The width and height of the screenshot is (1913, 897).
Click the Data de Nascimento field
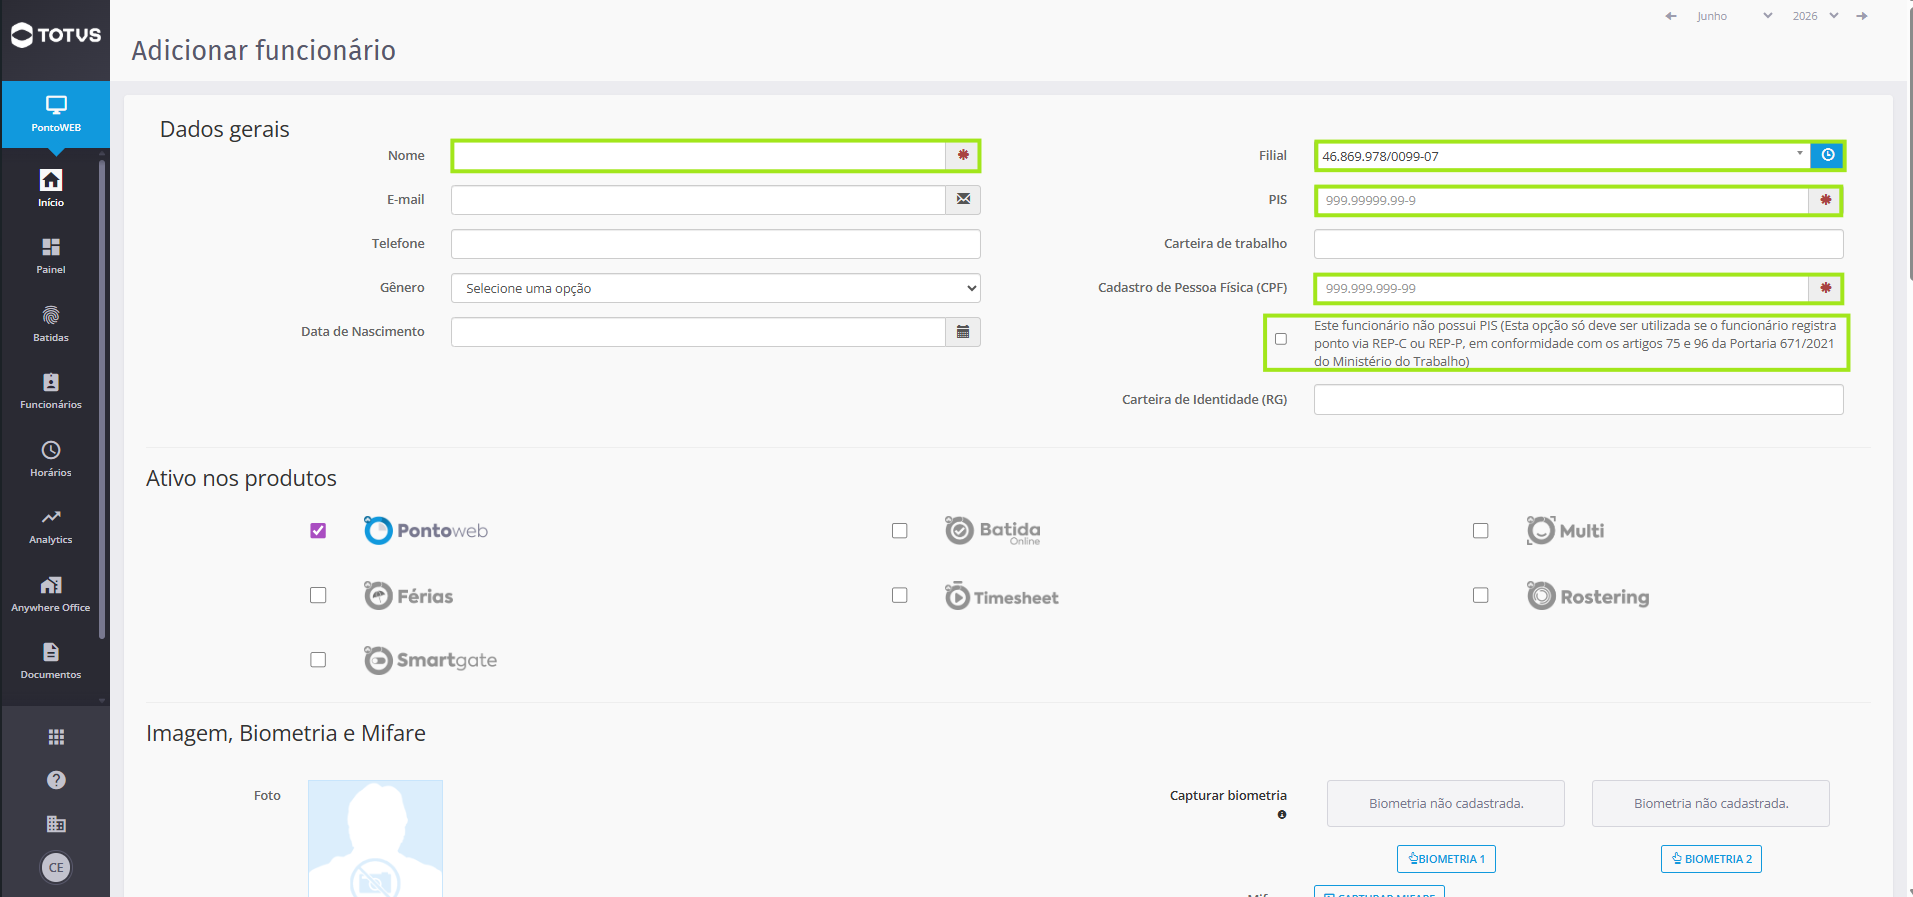(698, 332)
